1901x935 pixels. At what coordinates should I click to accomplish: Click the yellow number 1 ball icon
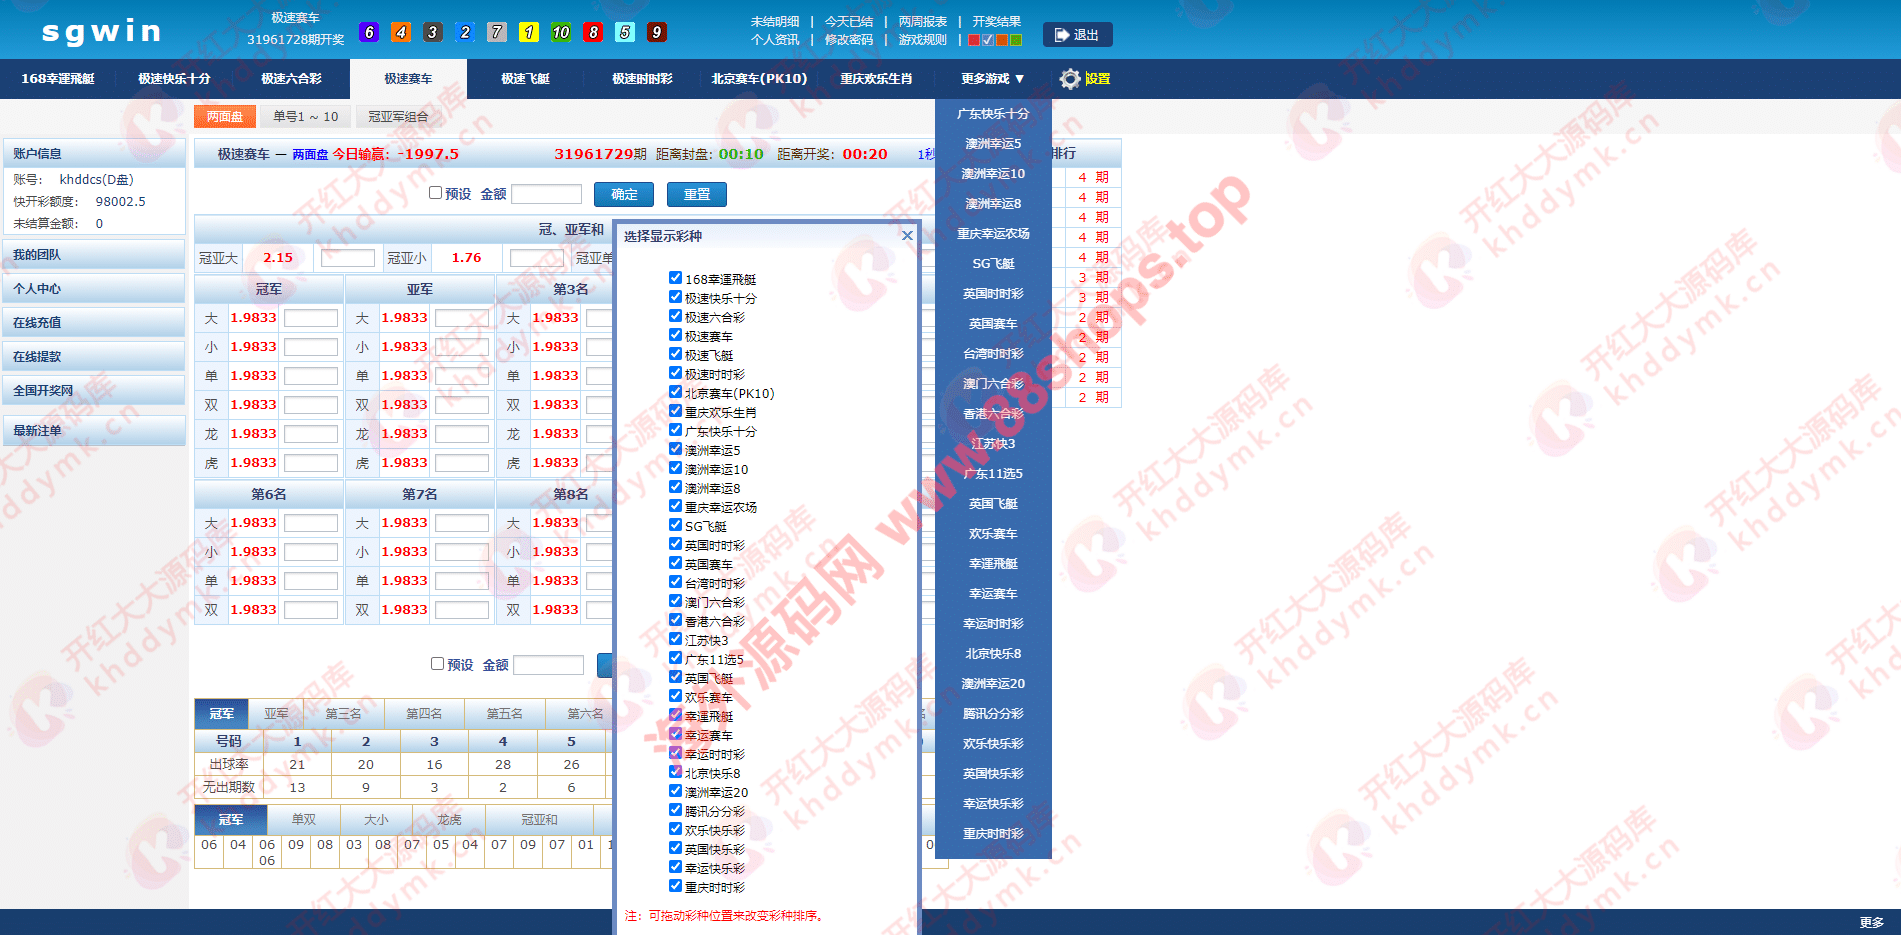click(529, 32)
